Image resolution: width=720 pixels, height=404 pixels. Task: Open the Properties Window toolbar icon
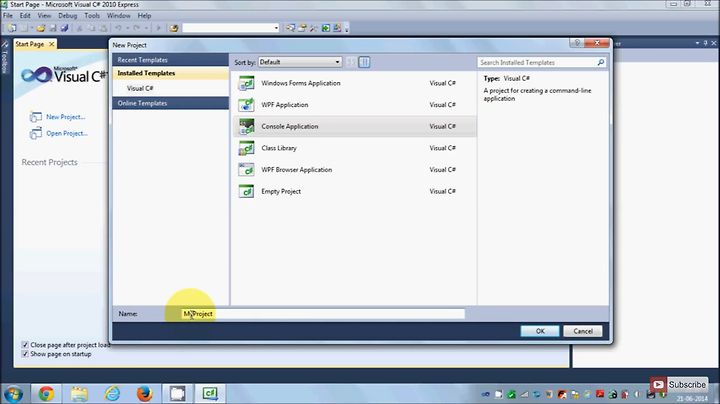[x=302, y=28]
